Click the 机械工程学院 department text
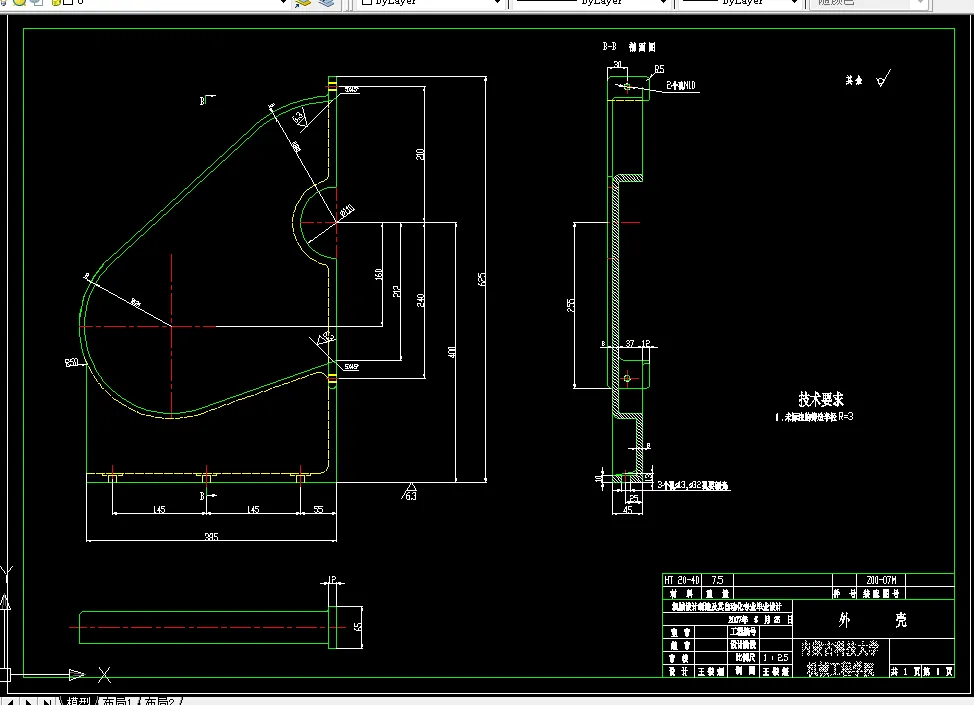Screen dimensions: 974x705 click(x=840, y=669)
